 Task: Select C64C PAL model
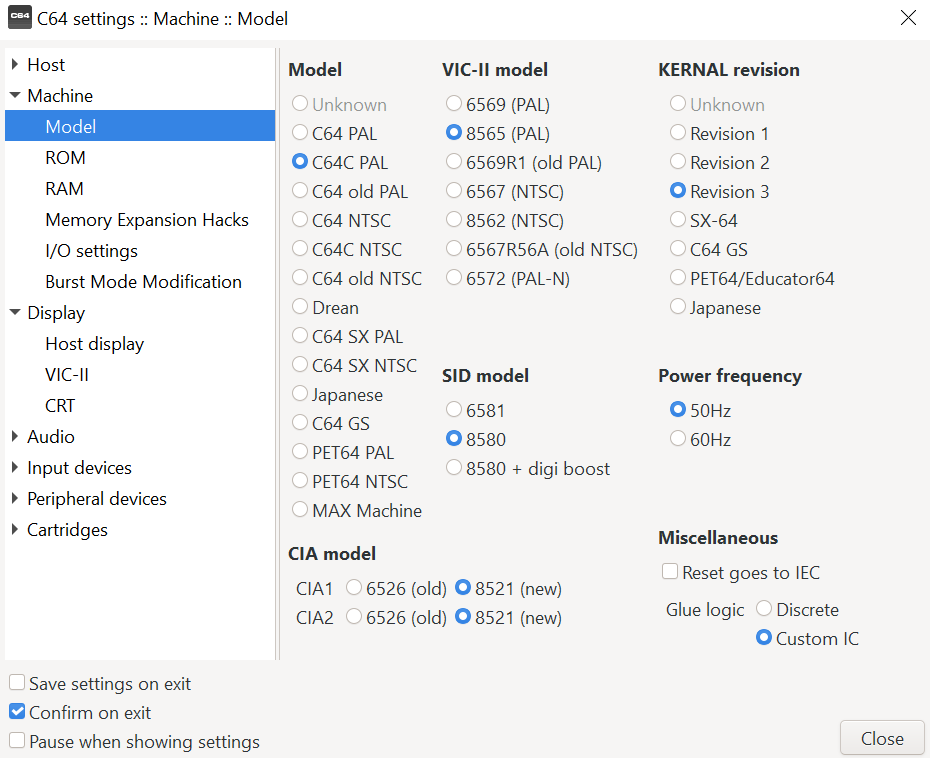pos(340,162)
